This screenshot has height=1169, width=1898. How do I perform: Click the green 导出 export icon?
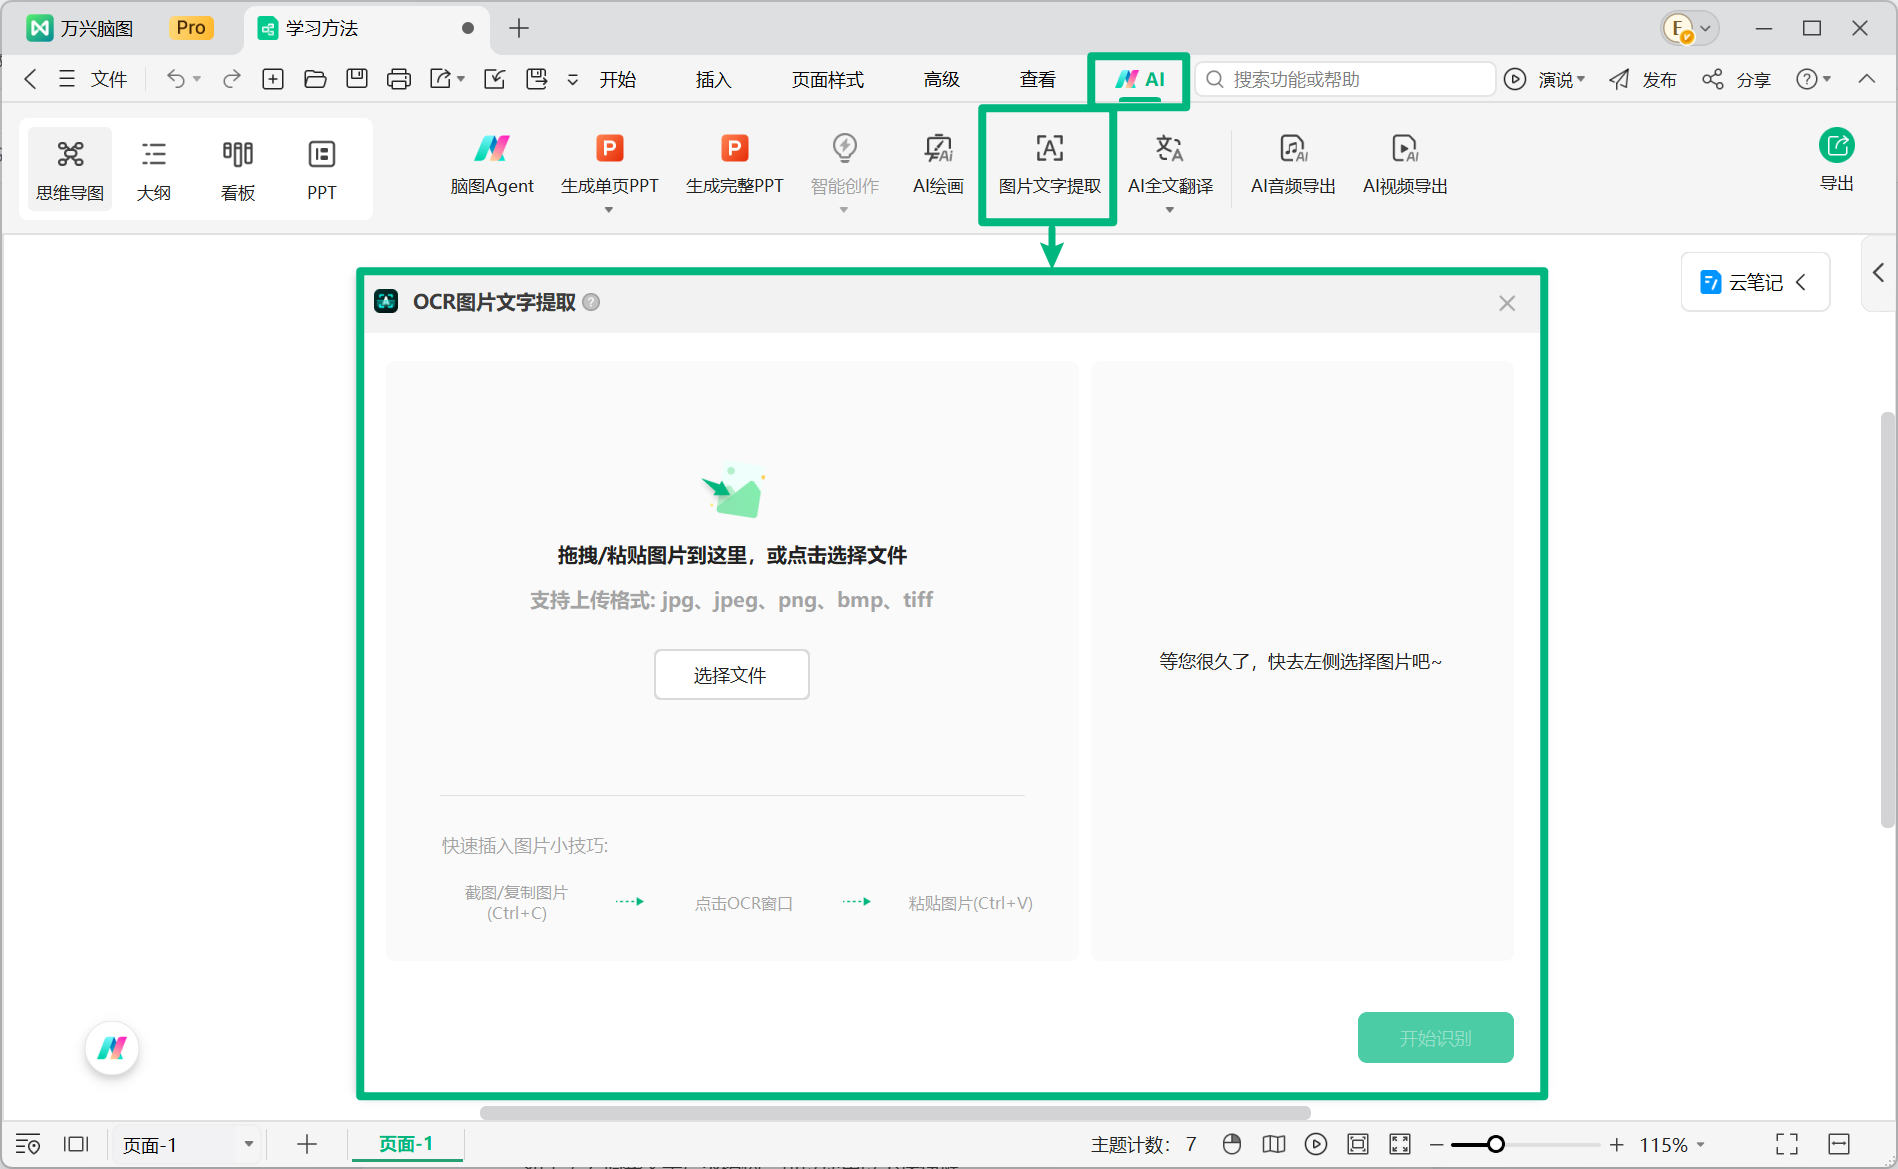(x=1836, y=146)
